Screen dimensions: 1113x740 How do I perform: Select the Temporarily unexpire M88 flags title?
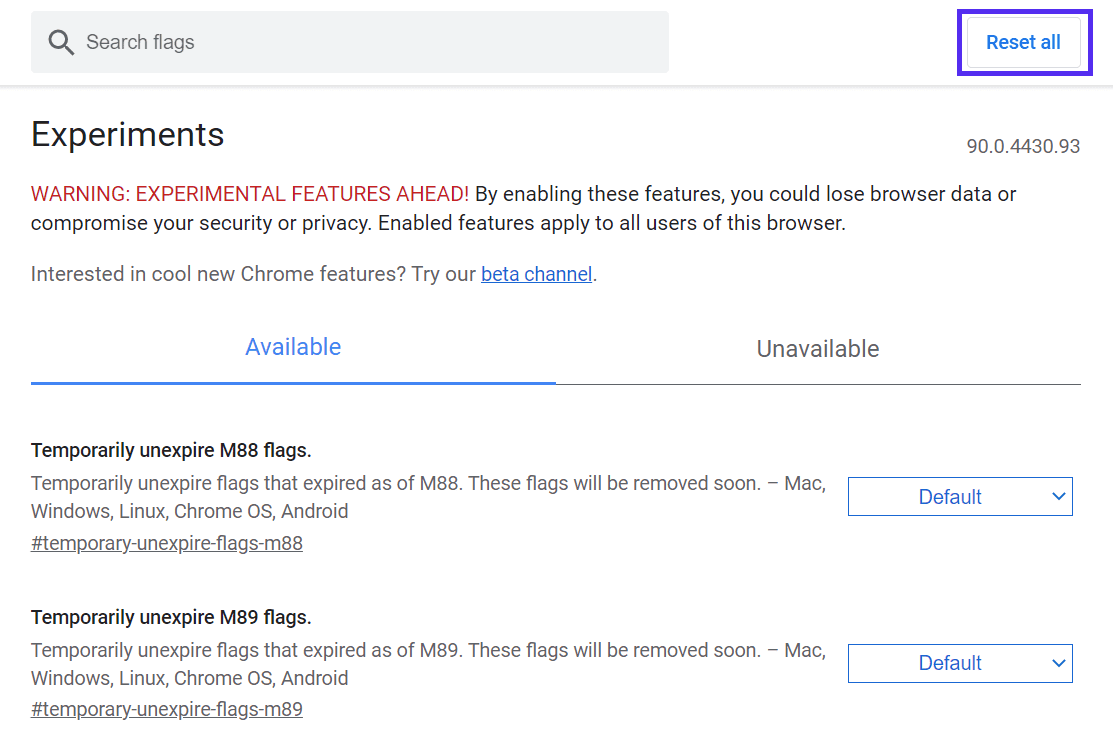pyautogui.click(x=171, y=450)
